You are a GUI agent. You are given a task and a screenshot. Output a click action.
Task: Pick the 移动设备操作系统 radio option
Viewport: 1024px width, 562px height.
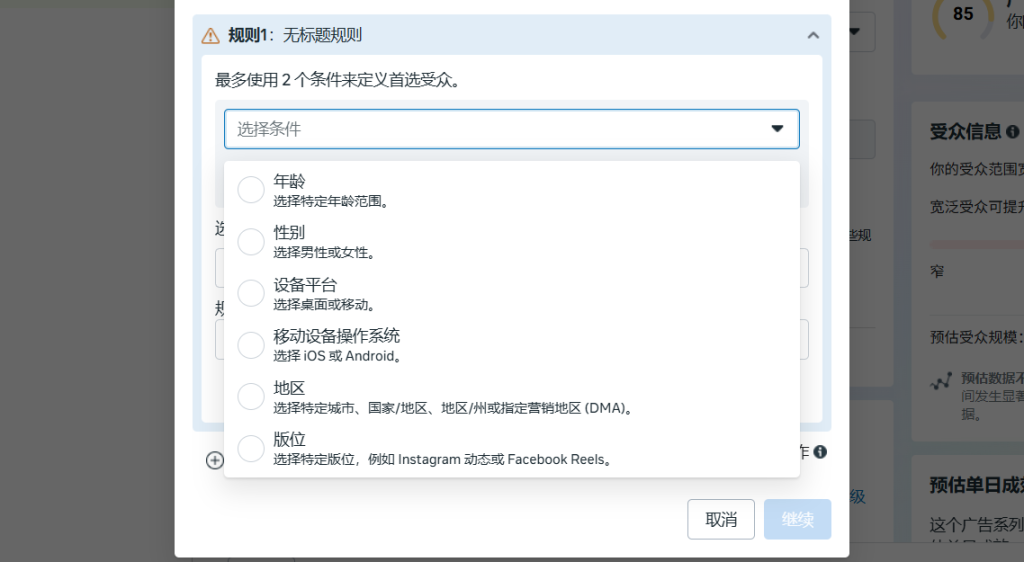251,345
